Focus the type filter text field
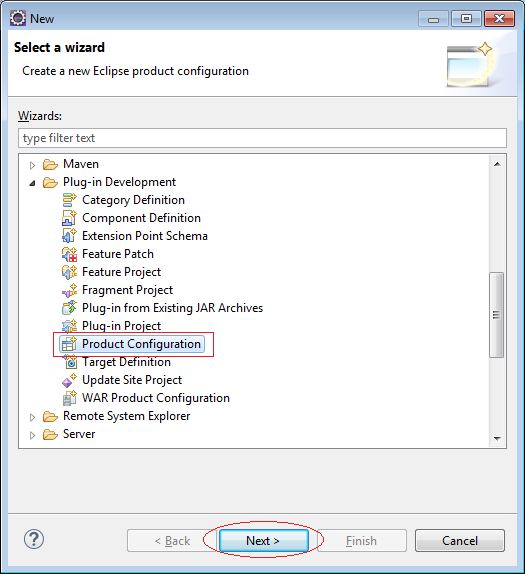Screen dimensions: 525x574 (262, 138)
